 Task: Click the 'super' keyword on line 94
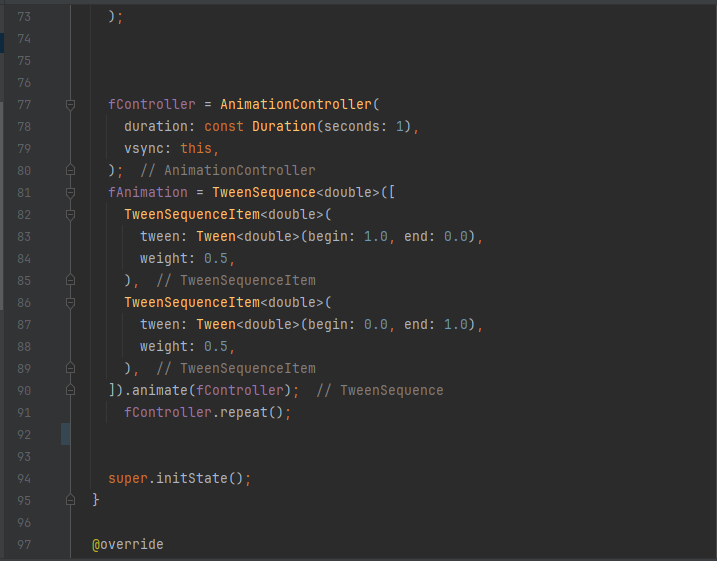[128, 479]
